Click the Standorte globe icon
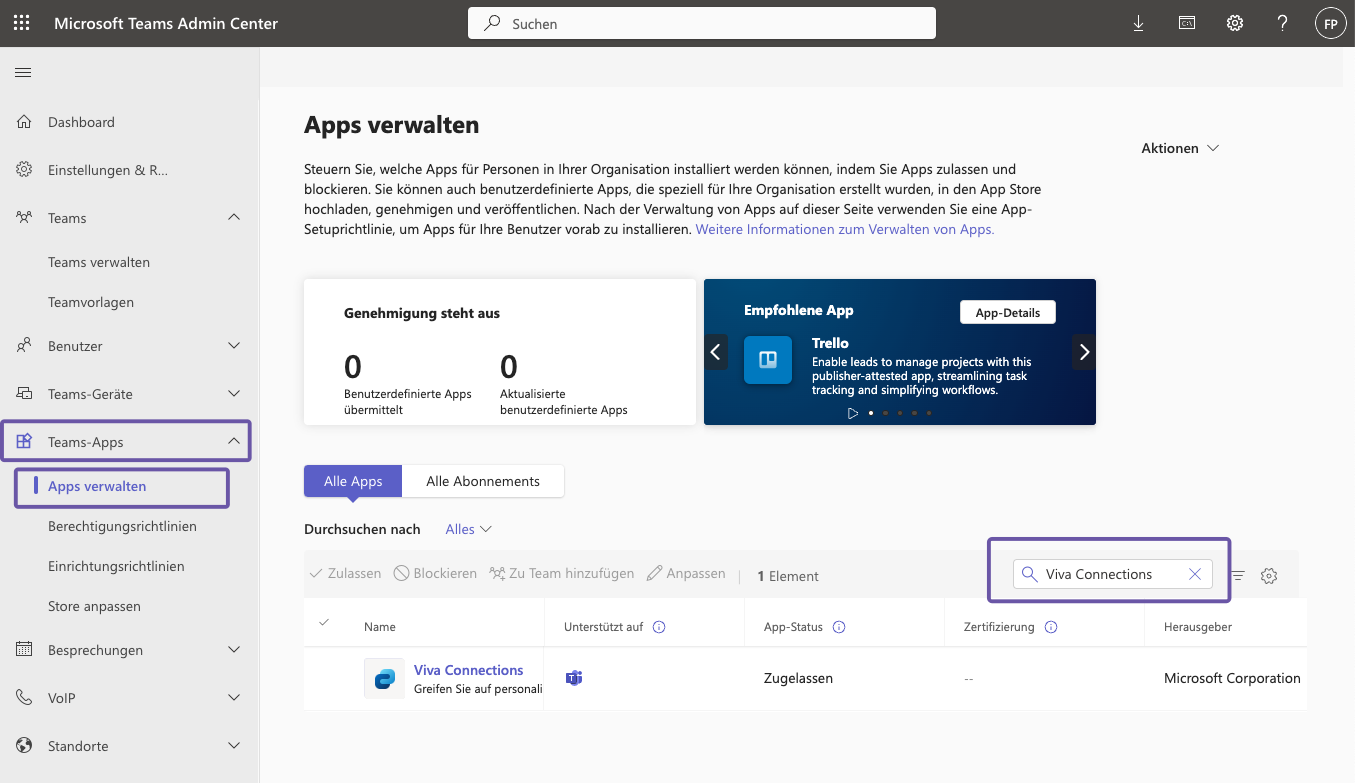The image size is (1355, 783). (x=25, y=746)
